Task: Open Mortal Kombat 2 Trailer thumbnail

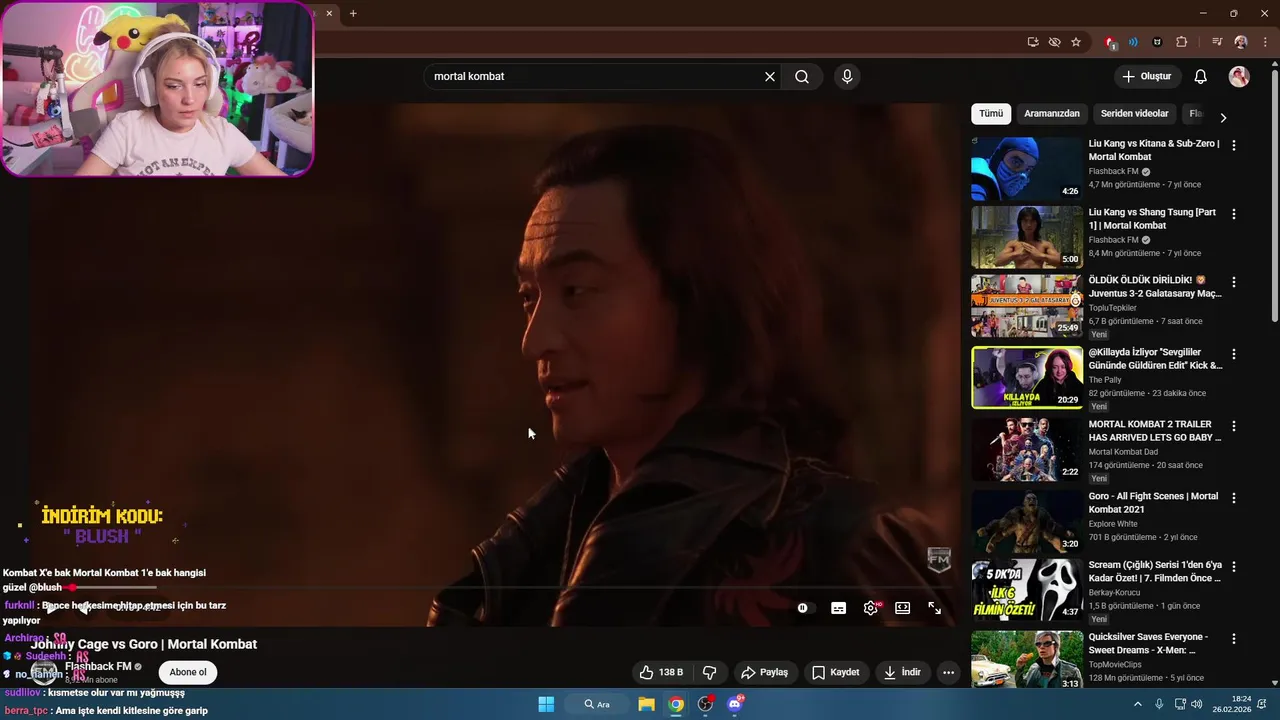Action: (1026, 450)
